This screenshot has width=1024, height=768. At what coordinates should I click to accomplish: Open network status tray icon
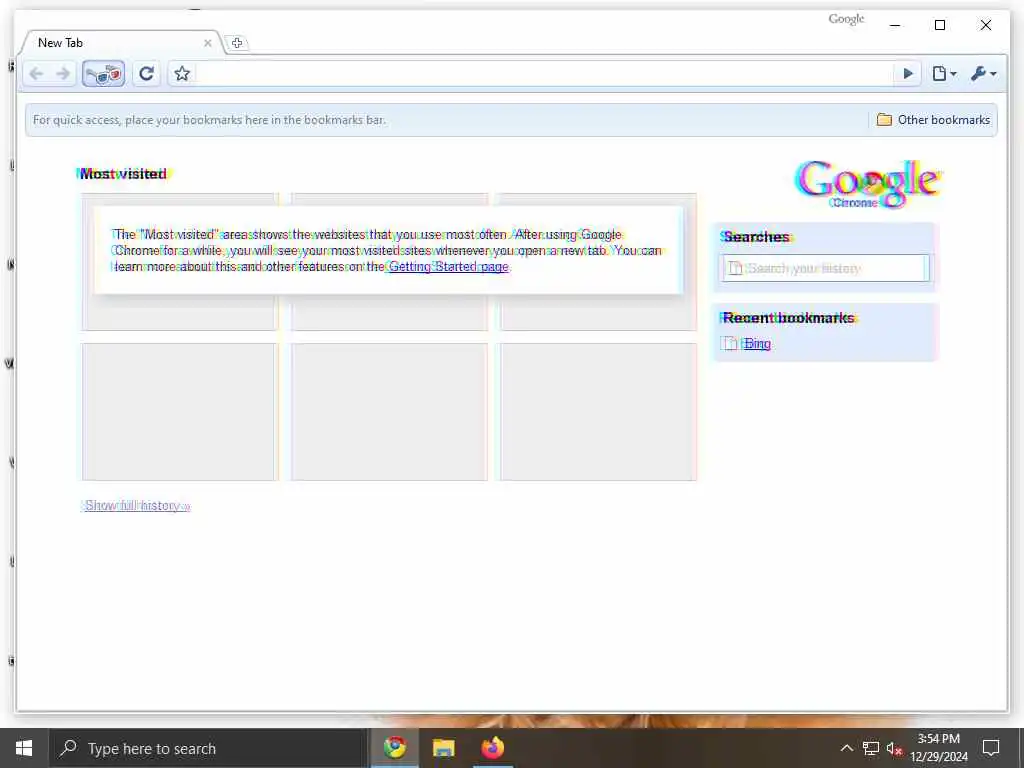click(871, 748)
